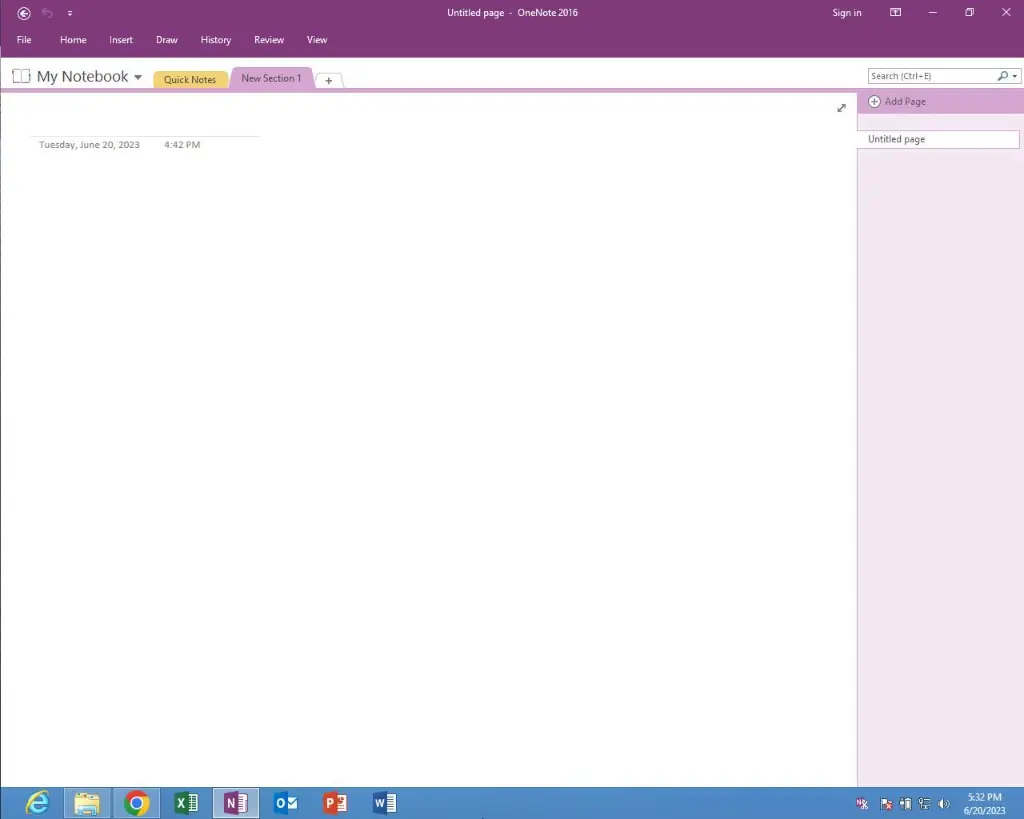
Task: Open Outlook from the taskbar
Action: click(285, 803)
